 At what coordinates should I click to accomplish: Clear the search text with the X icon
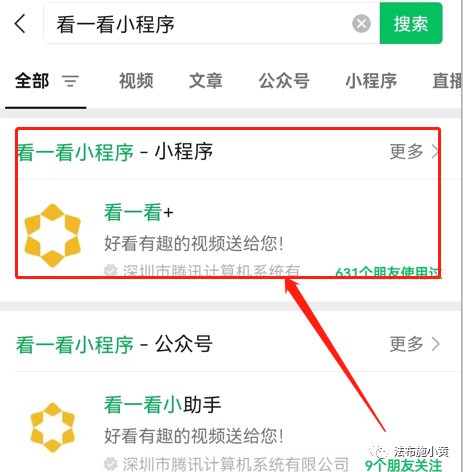[x=361, y=24]
